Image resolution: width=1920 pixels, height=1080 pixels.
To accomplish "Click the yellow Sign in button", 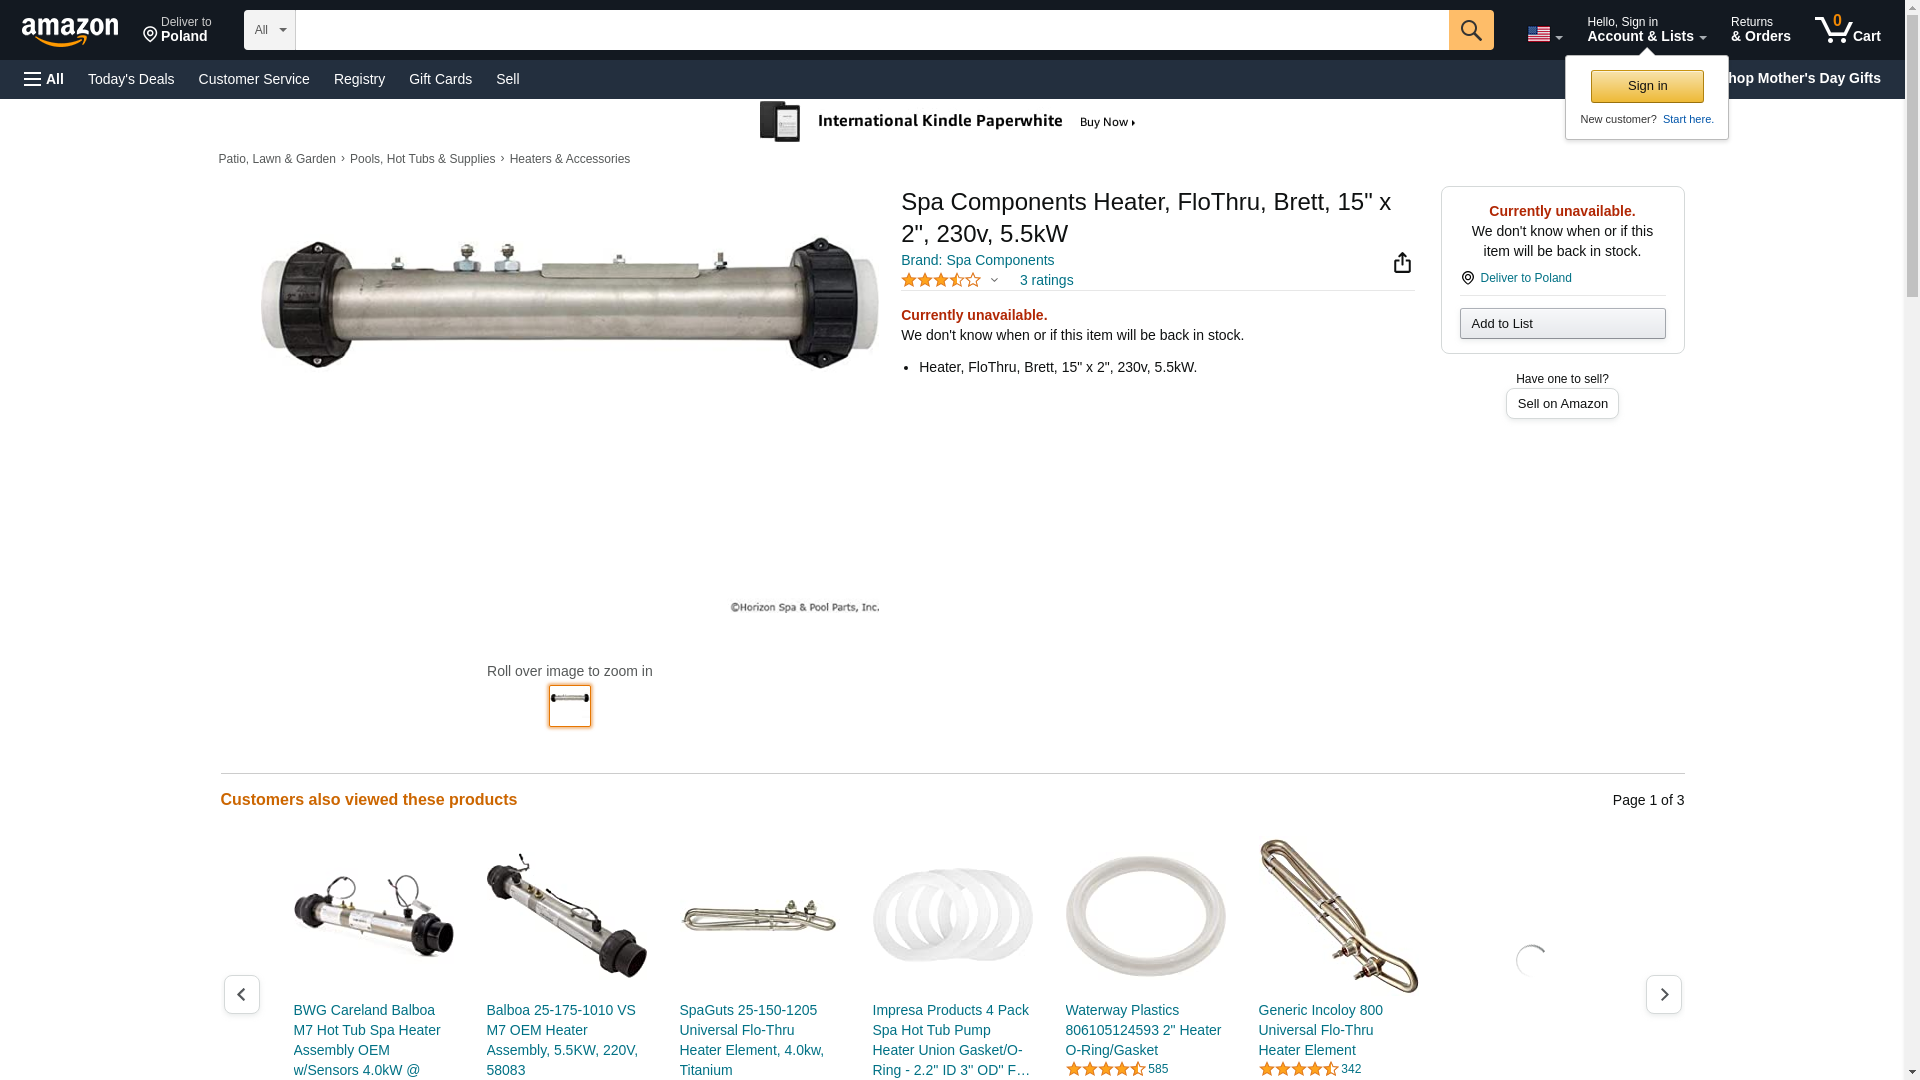I will 1646,86.
